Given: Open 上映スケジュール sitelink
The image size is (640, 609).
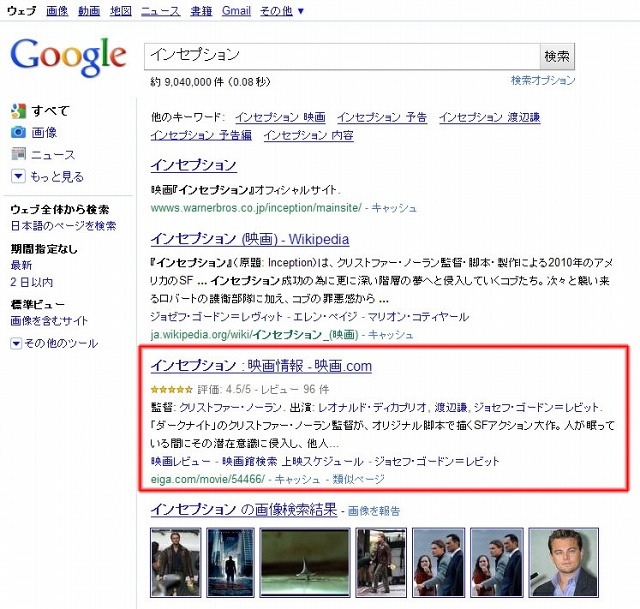Looking at the screenshot, I should click(x=322, y=462).
